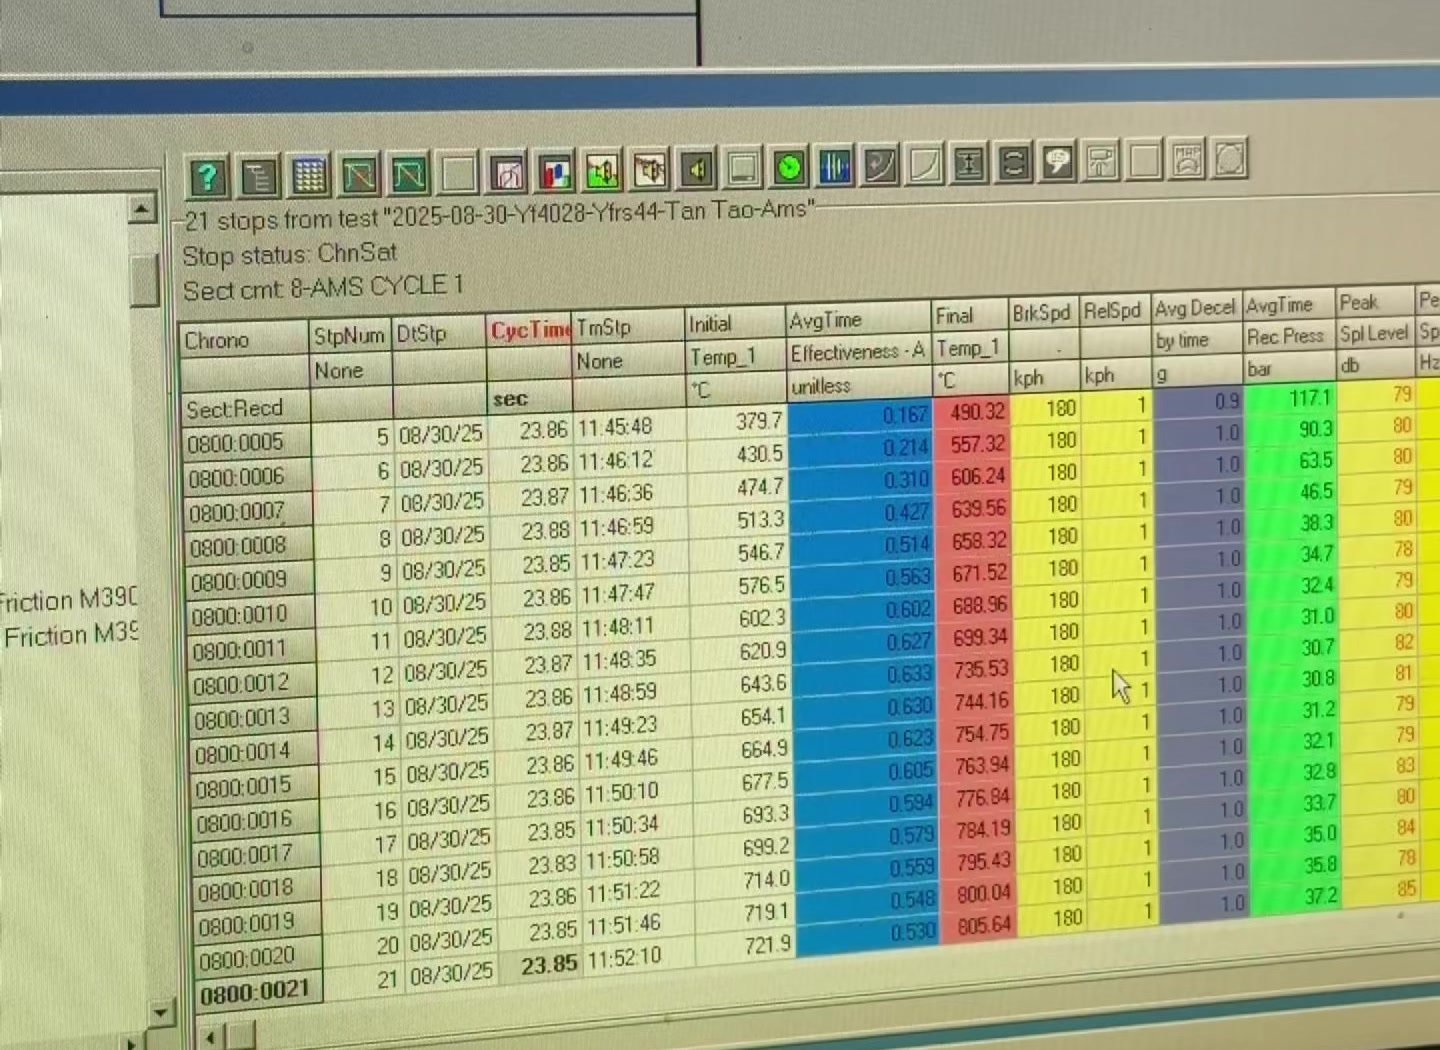Click the curved arrow graph icon
The image size is (1440, 1050).
point(879,165)
